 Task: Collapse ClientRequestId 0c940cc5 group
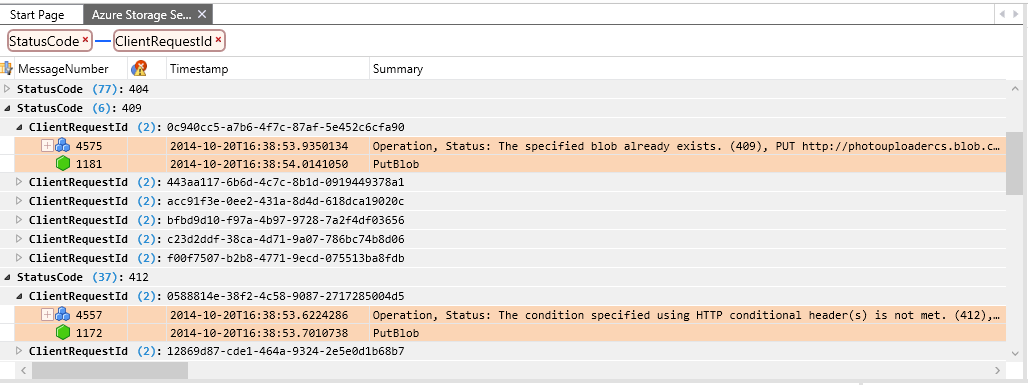tap(19, 127)
